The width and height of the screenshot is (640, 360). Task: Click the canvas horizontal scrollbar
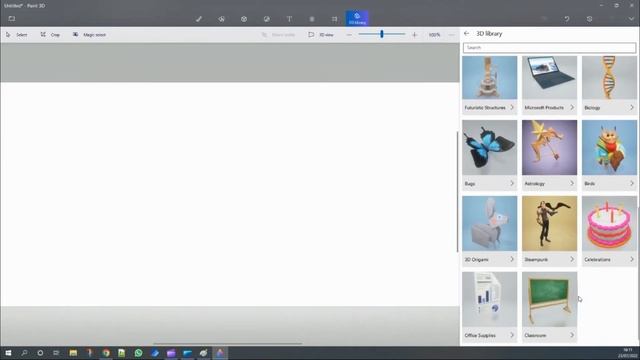(227, 344)
